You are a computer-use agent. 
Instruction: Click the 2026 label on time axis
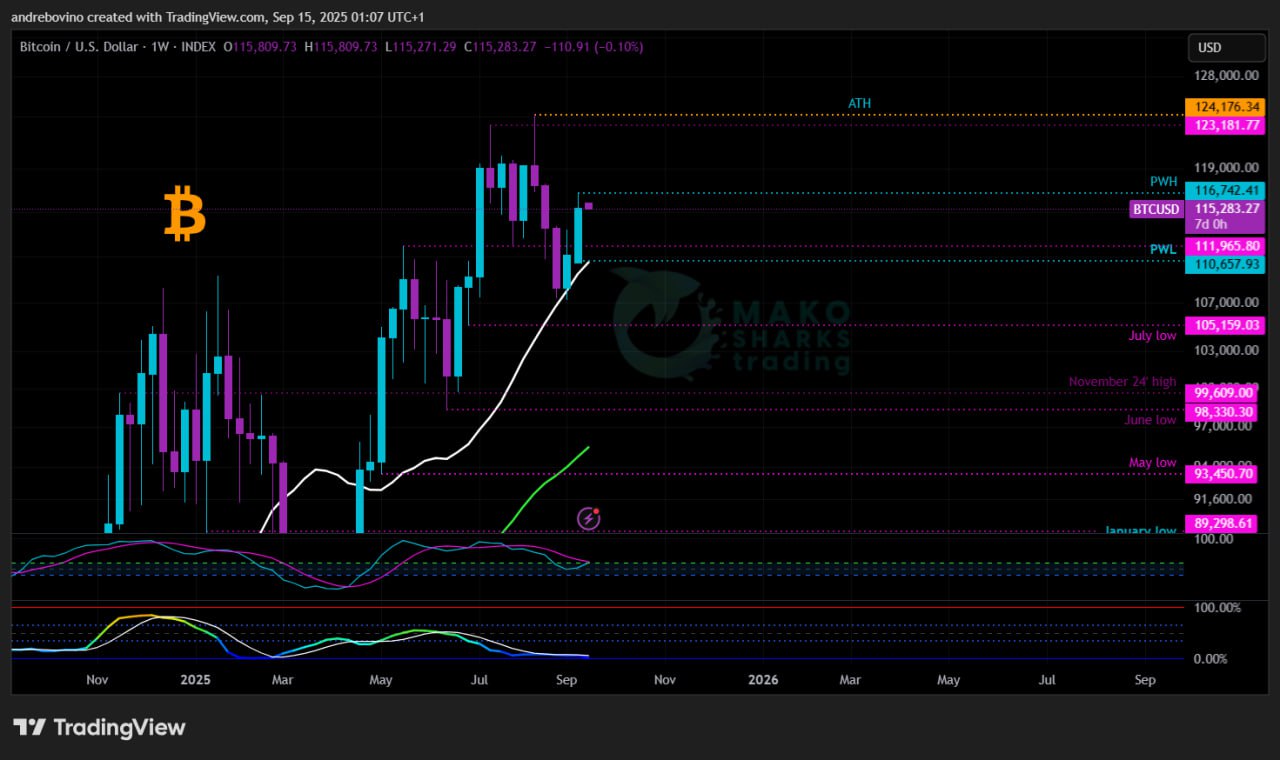(763, 680)
